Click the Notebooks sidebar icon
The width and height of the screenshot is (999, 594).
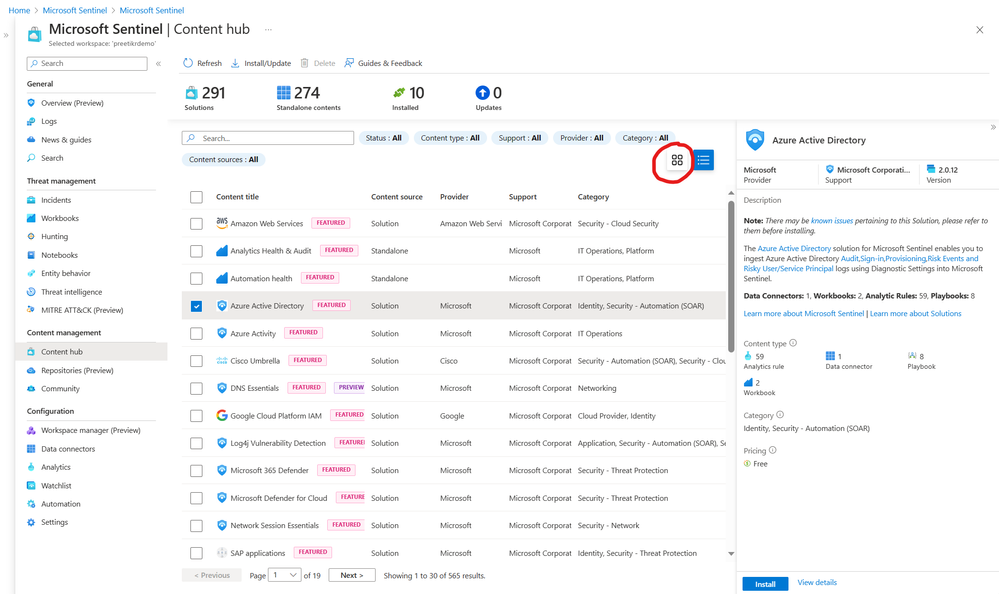pyautogui.click(x=31, y=255)
